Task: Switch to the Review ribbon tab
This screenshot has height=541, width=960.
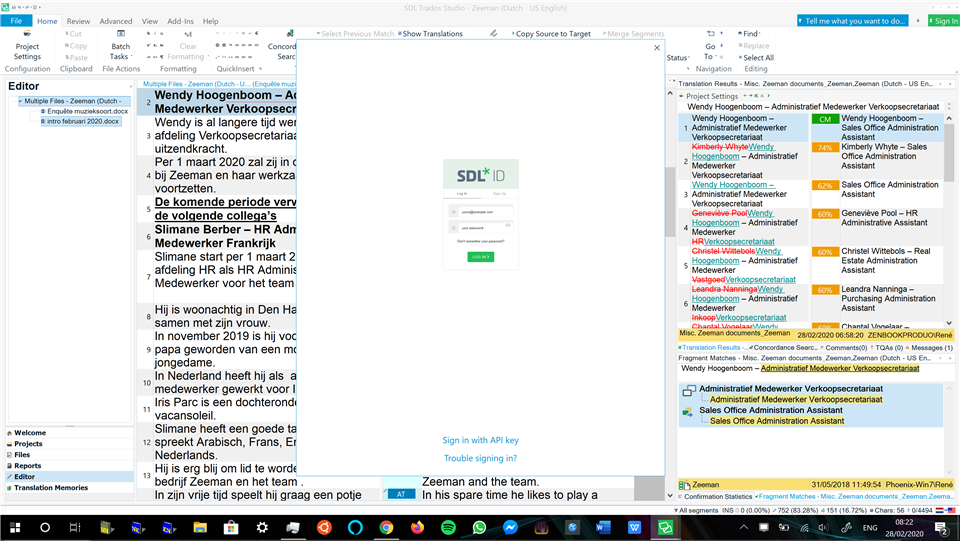Action: click(78, 21)
